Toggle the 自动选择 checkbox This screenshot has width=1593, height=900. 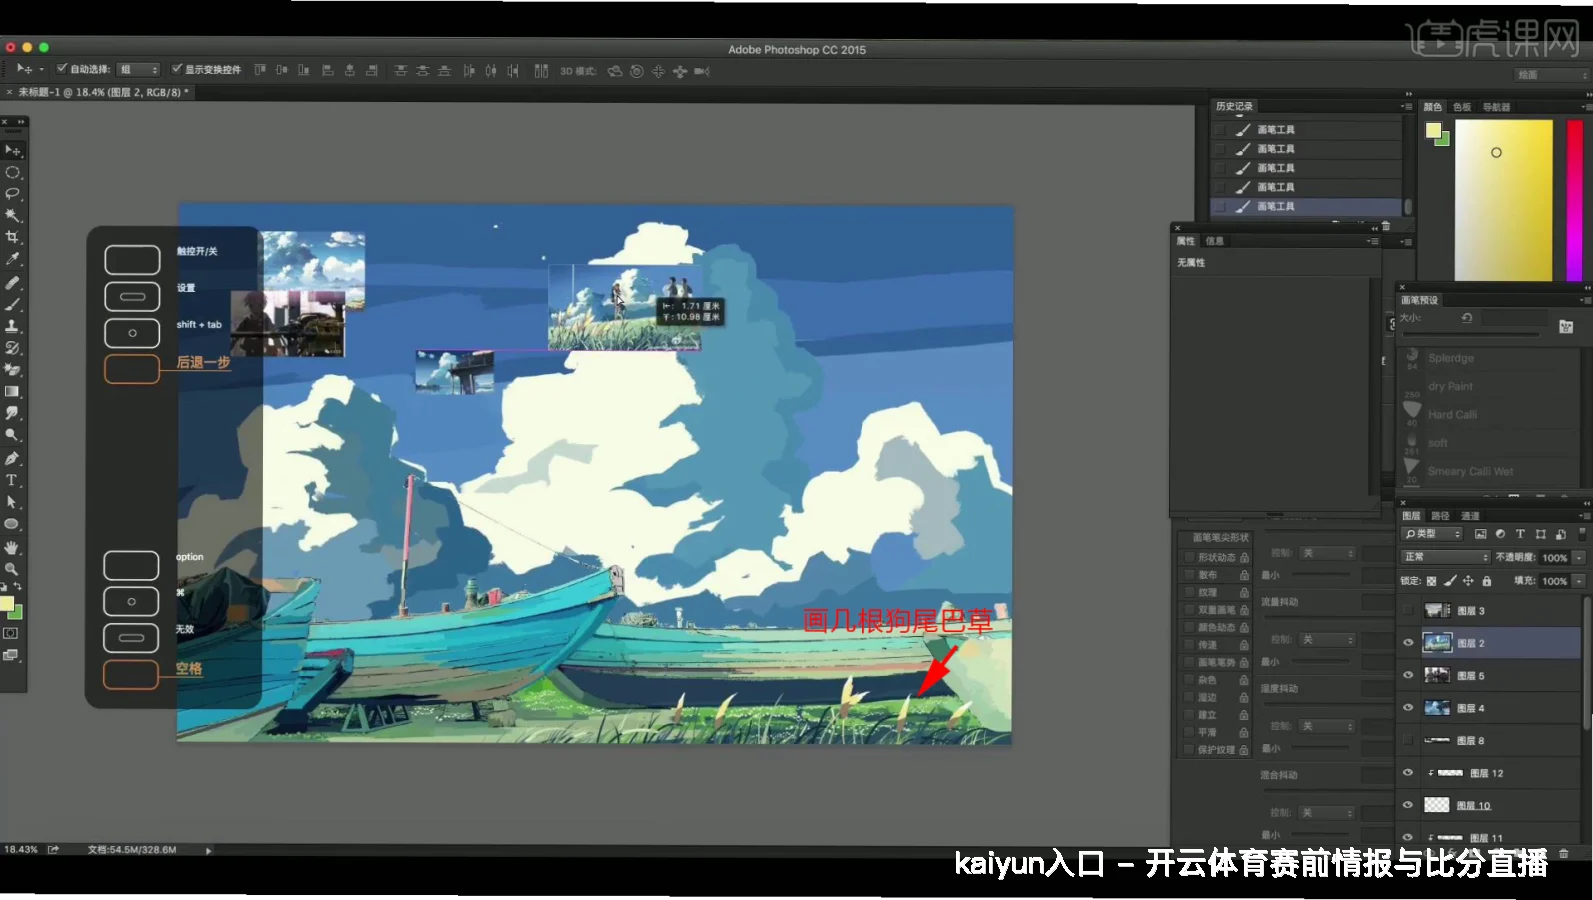pyautogui.click(x=62, y=69)
